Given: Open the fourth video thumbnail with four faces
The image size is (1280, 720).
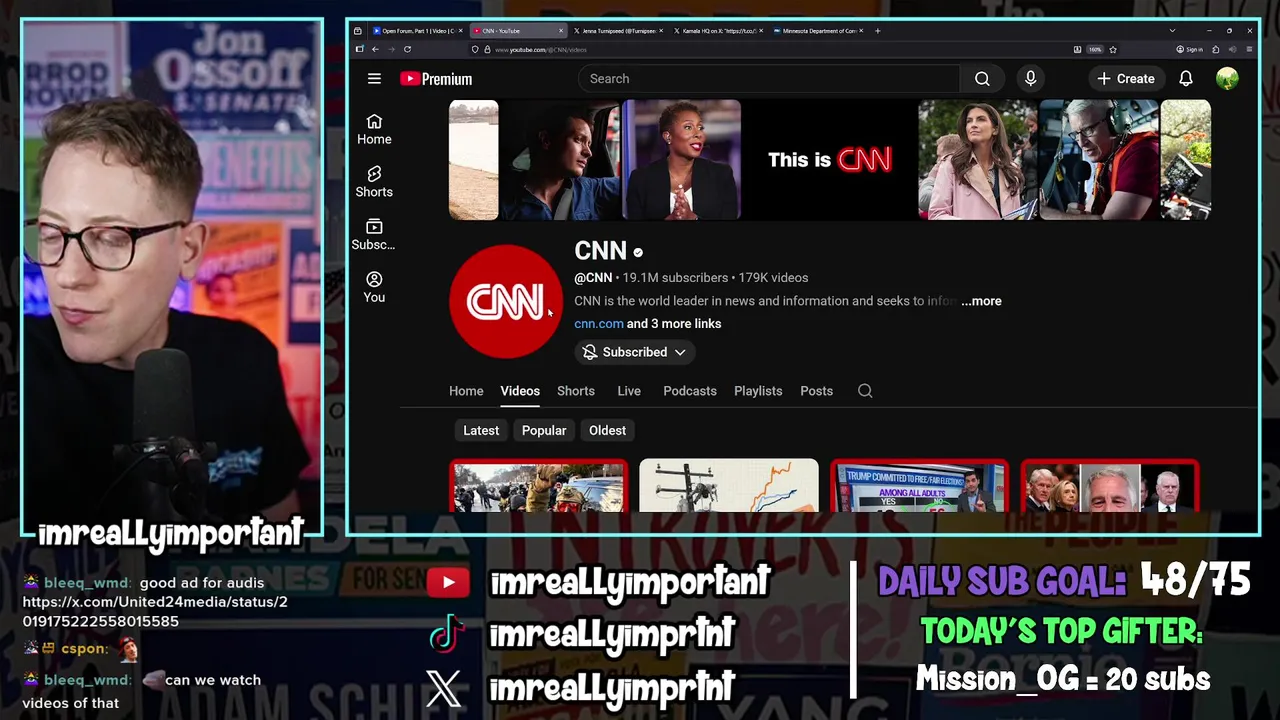Looking at the screenshot, I should [1109, 486].
